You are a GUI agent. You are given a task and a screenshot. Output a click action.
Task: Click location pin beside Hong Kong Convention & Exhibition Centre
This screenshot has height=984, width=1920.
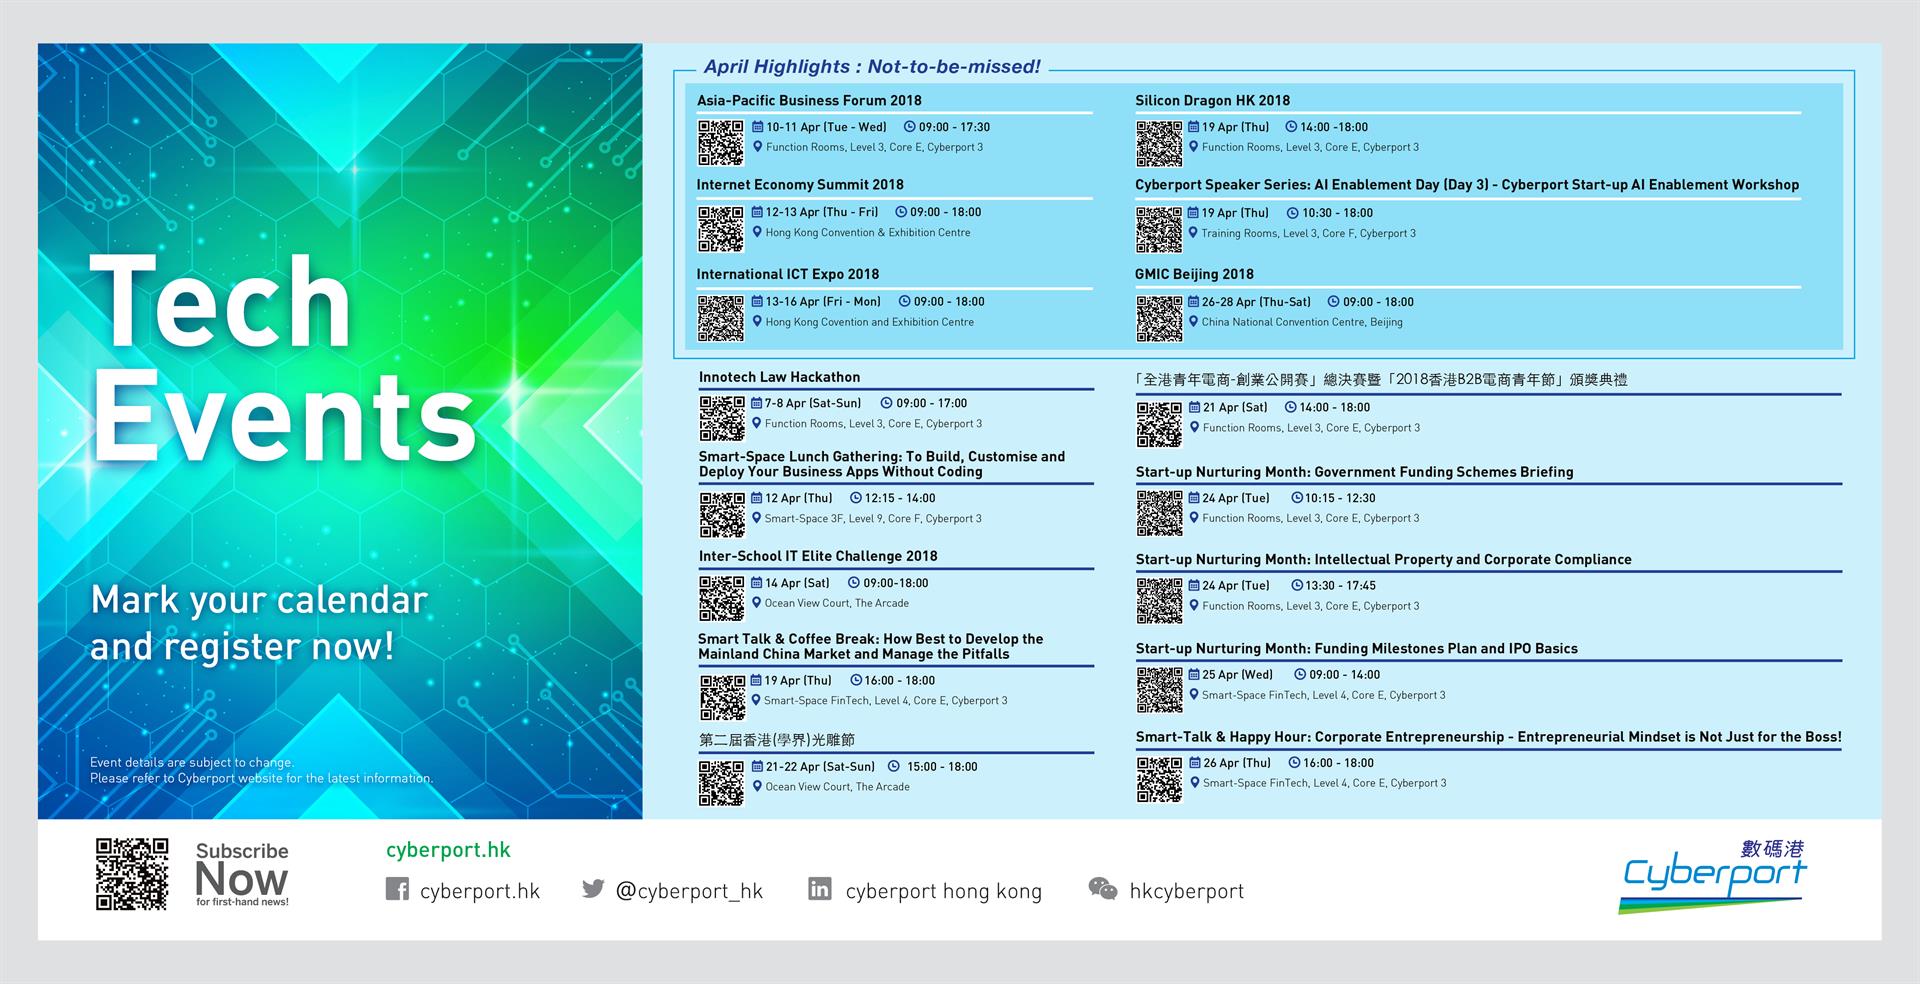[757, 232]
